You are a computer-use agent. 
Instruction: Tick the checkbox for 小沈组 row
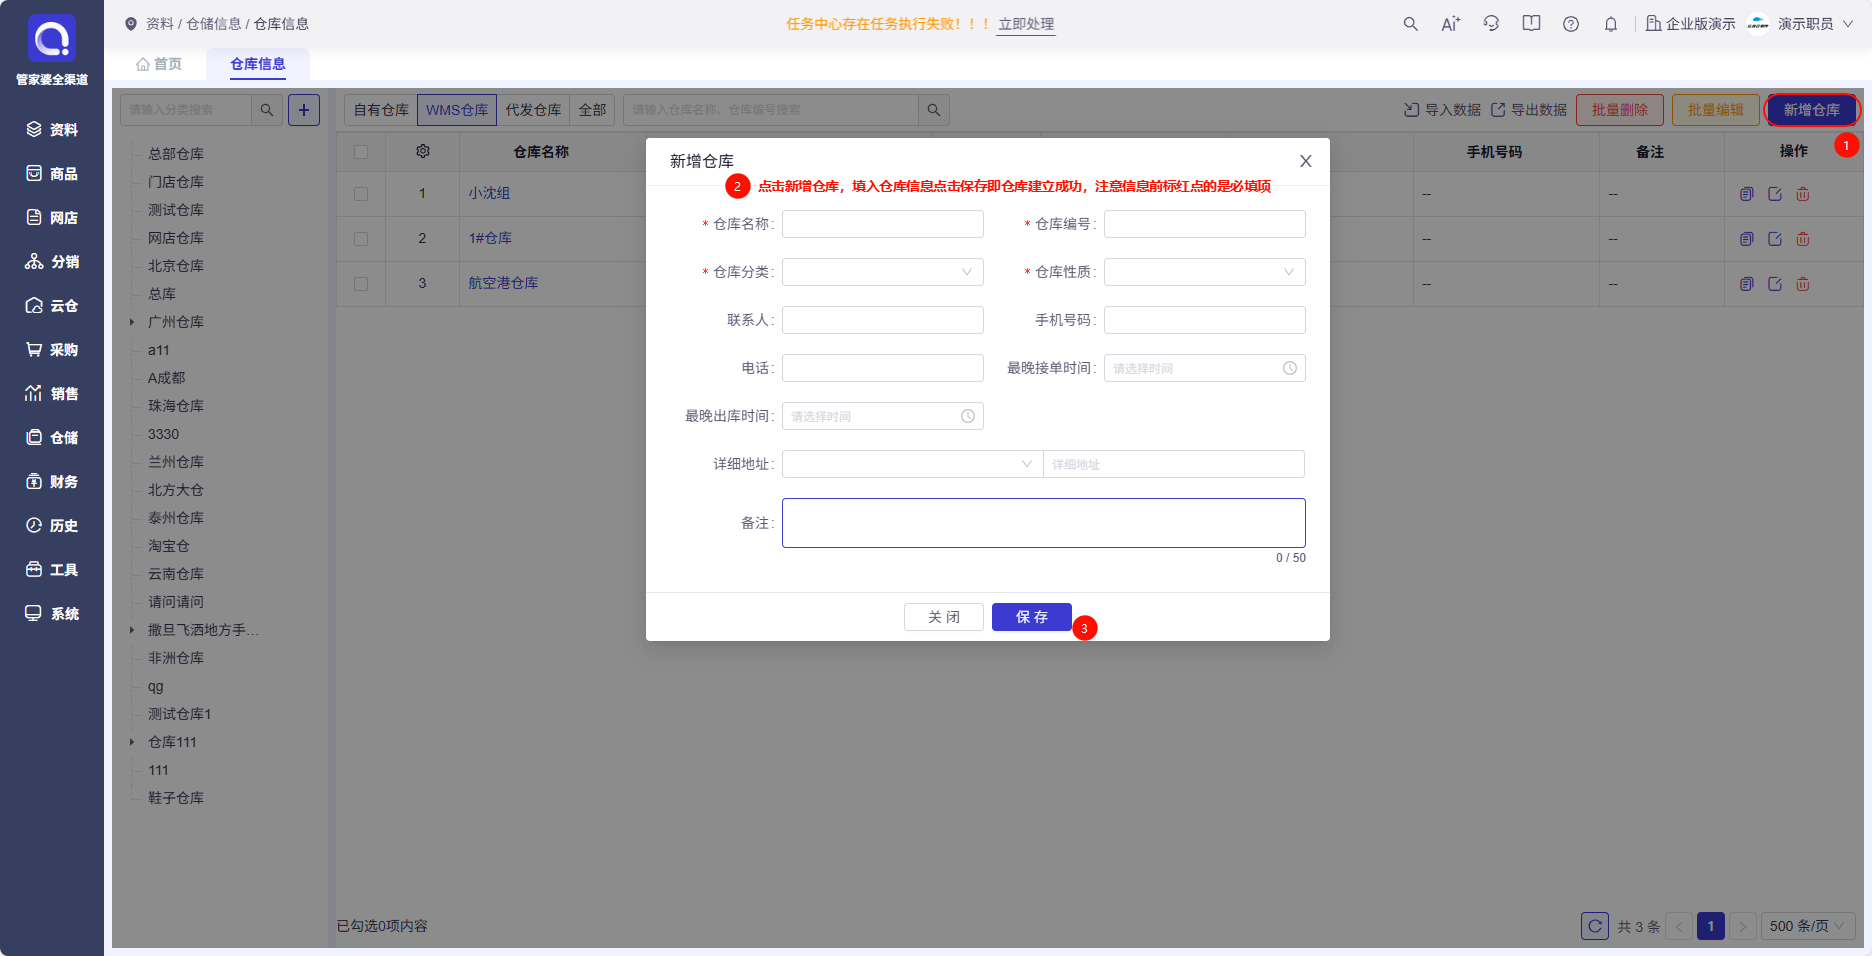coord(361,194)
